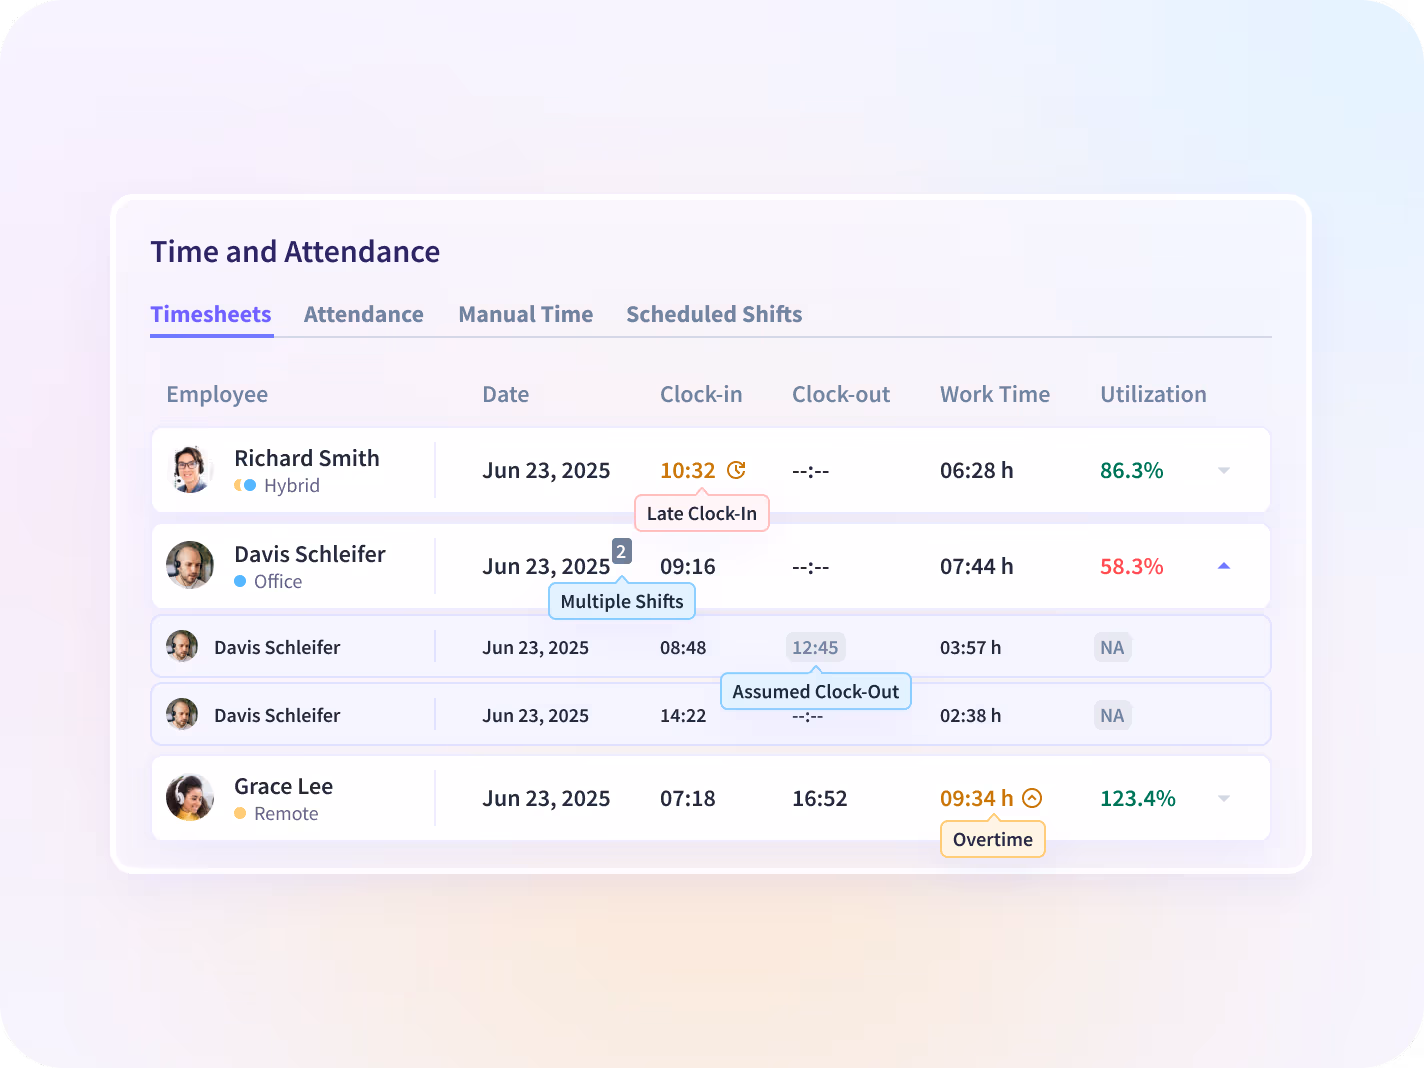Click the 07:44 h work time value

click(977, 566)
